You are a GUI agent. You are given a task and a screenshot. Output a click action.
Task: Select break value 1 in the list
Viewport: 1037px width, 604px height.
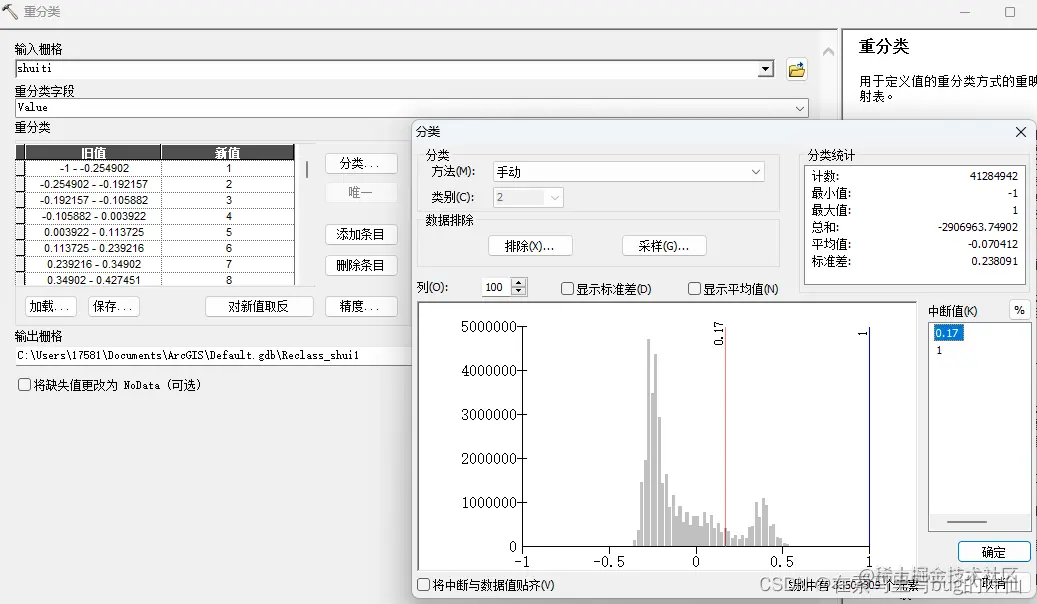coord(939,350)
